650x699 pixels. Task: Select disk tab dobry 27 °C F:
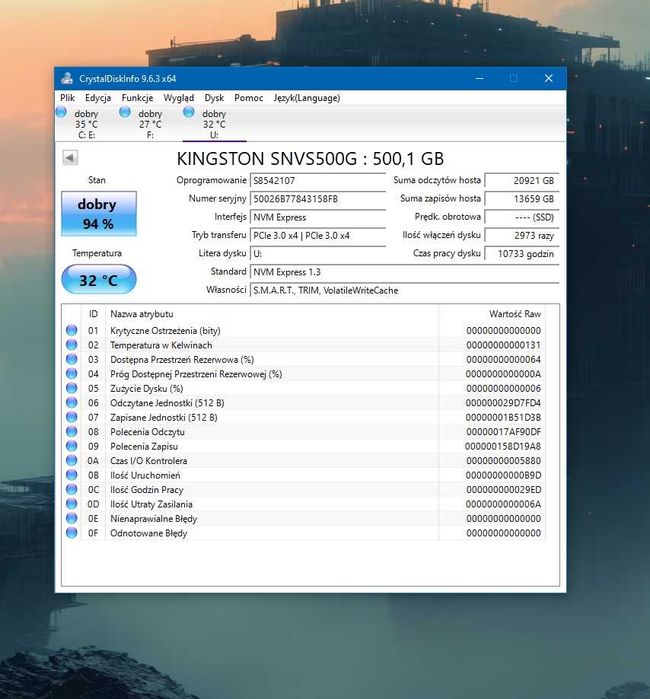[150, 124]
